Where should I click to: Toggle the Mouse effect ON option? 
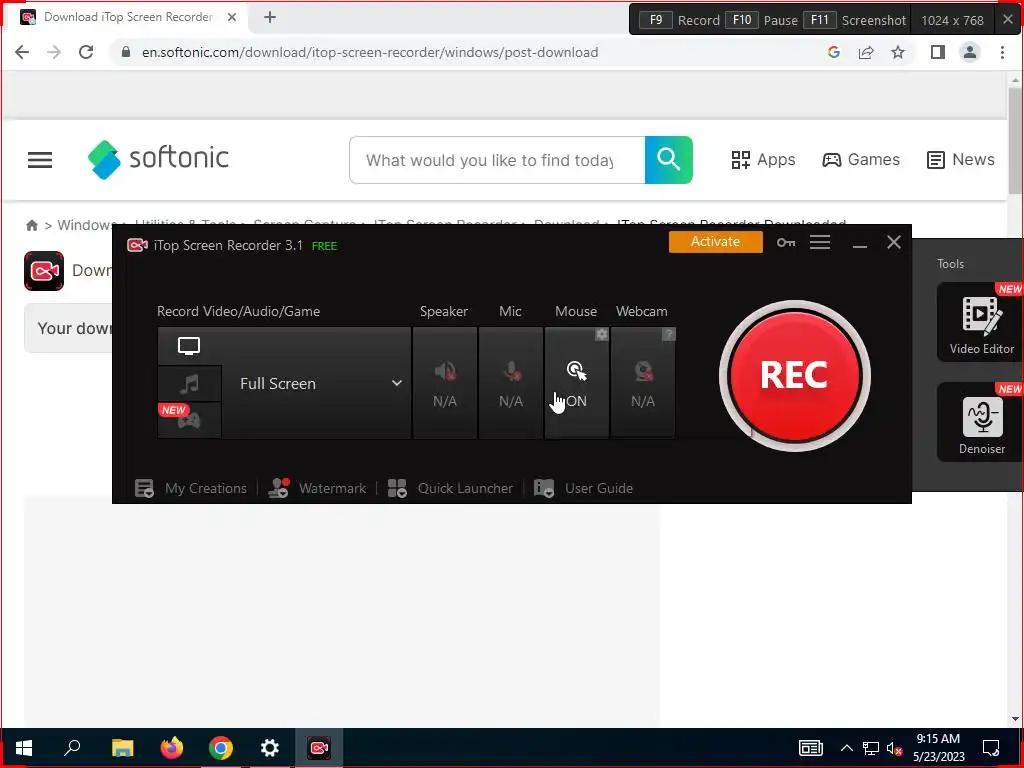tap(577, 383)
